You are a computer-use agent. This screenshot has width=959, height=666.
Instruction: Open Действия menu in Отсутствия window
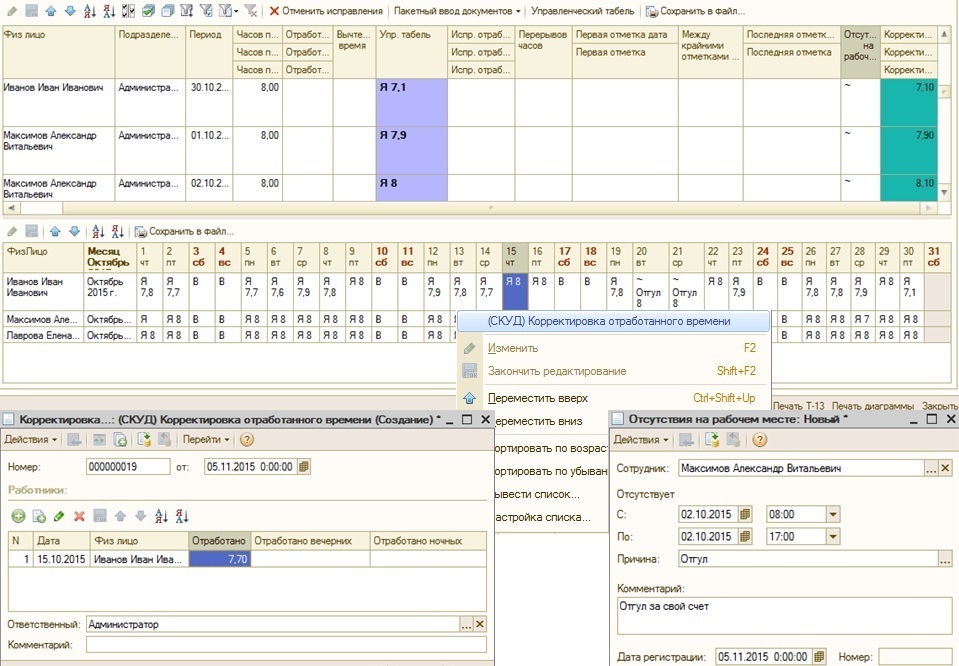click(x=640, y=440)
